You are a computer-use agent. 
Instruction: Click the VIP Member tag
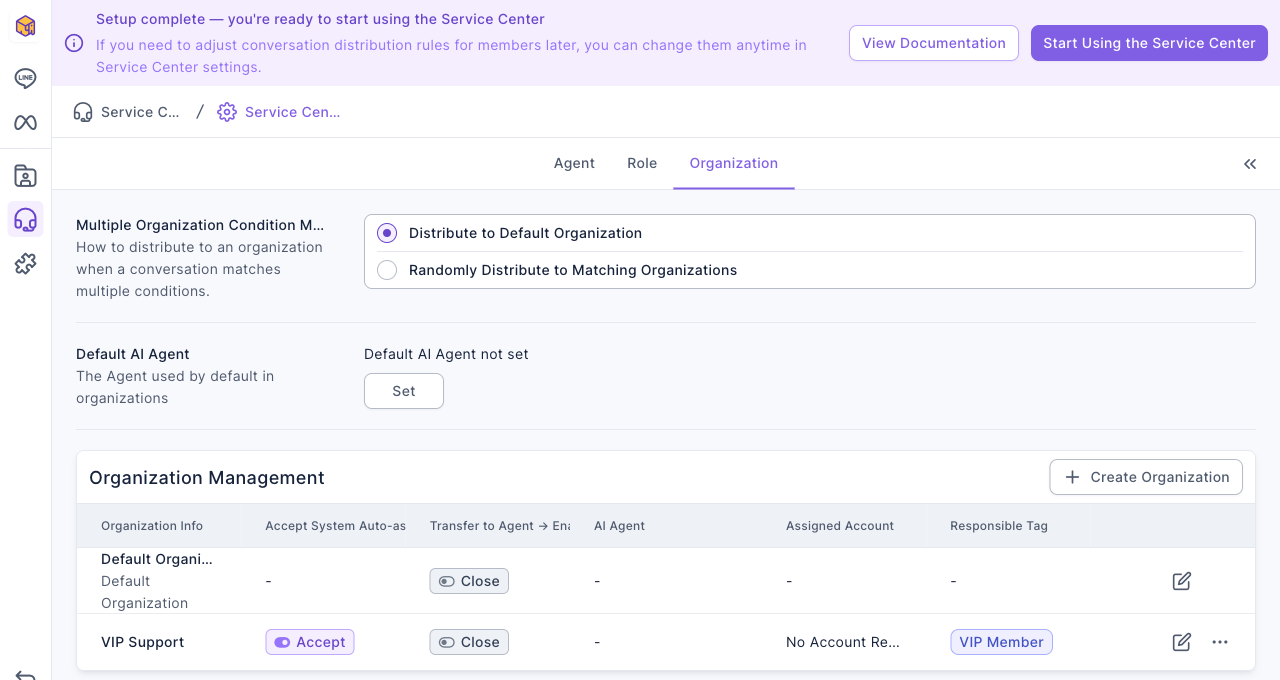(x=1001, y=642)
